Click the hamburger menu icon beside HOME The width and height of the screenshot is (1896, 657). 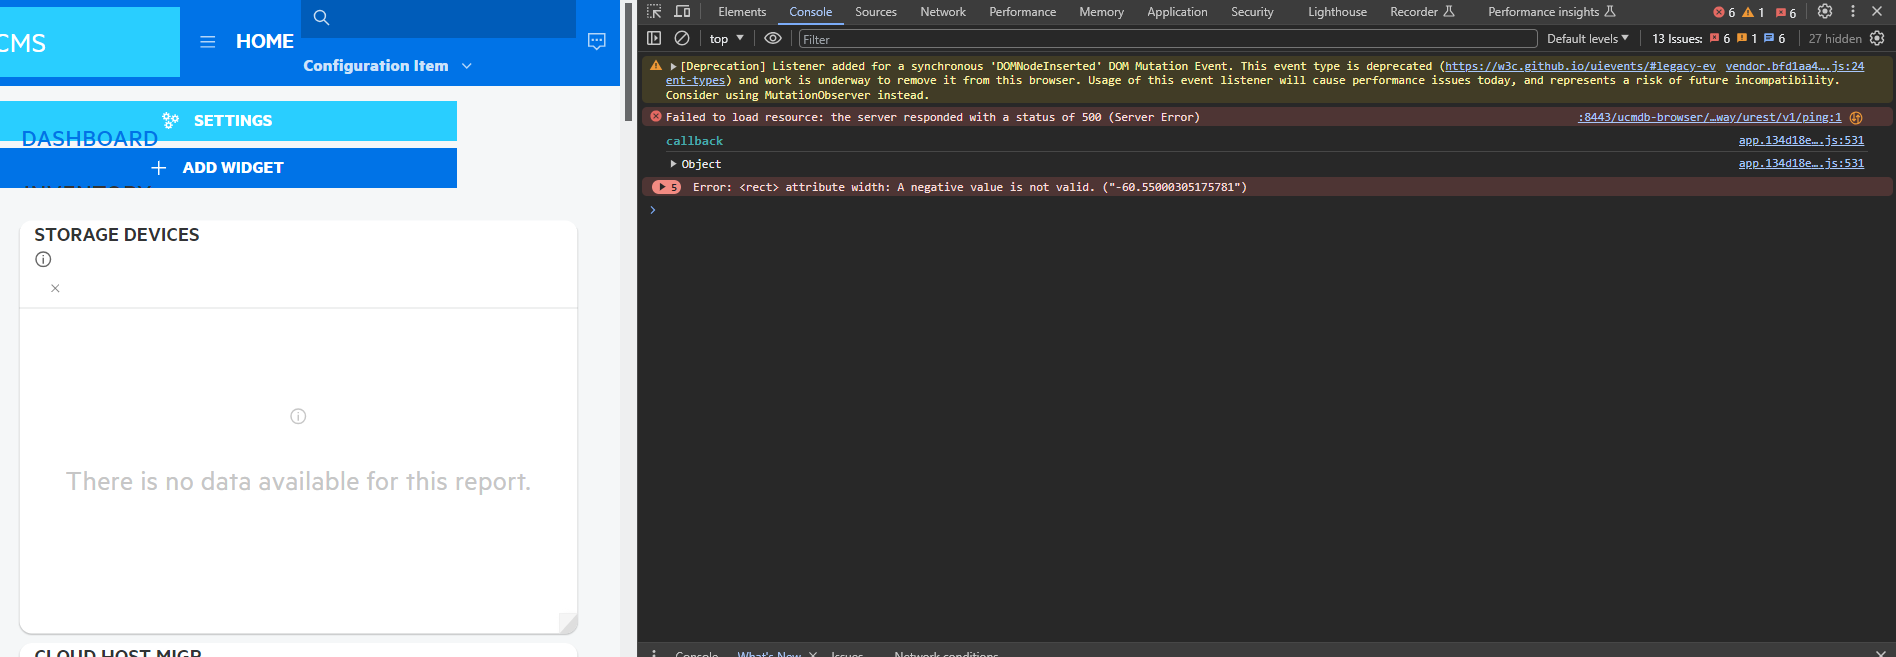[208, 42]
